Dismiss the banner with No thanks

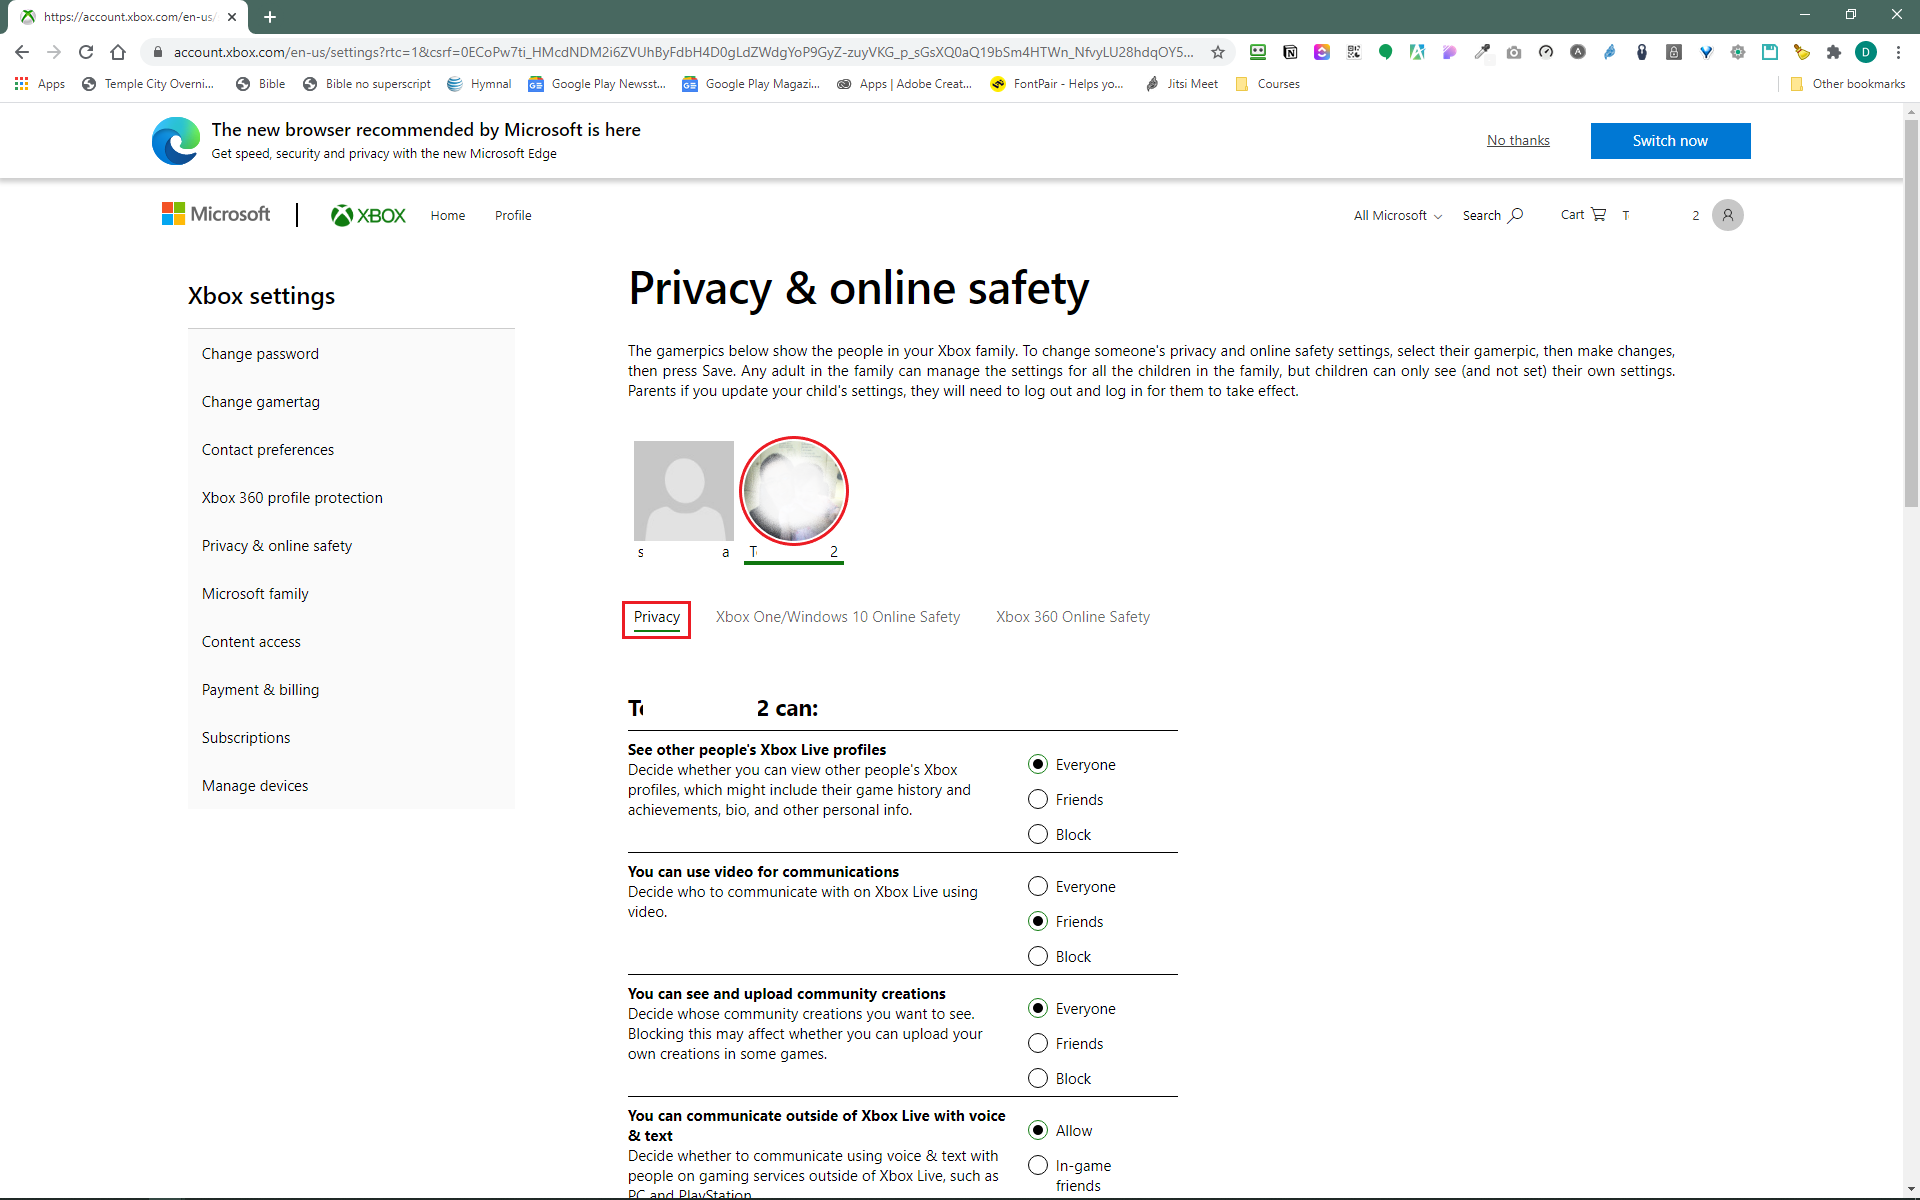[x=1517, y=141]
